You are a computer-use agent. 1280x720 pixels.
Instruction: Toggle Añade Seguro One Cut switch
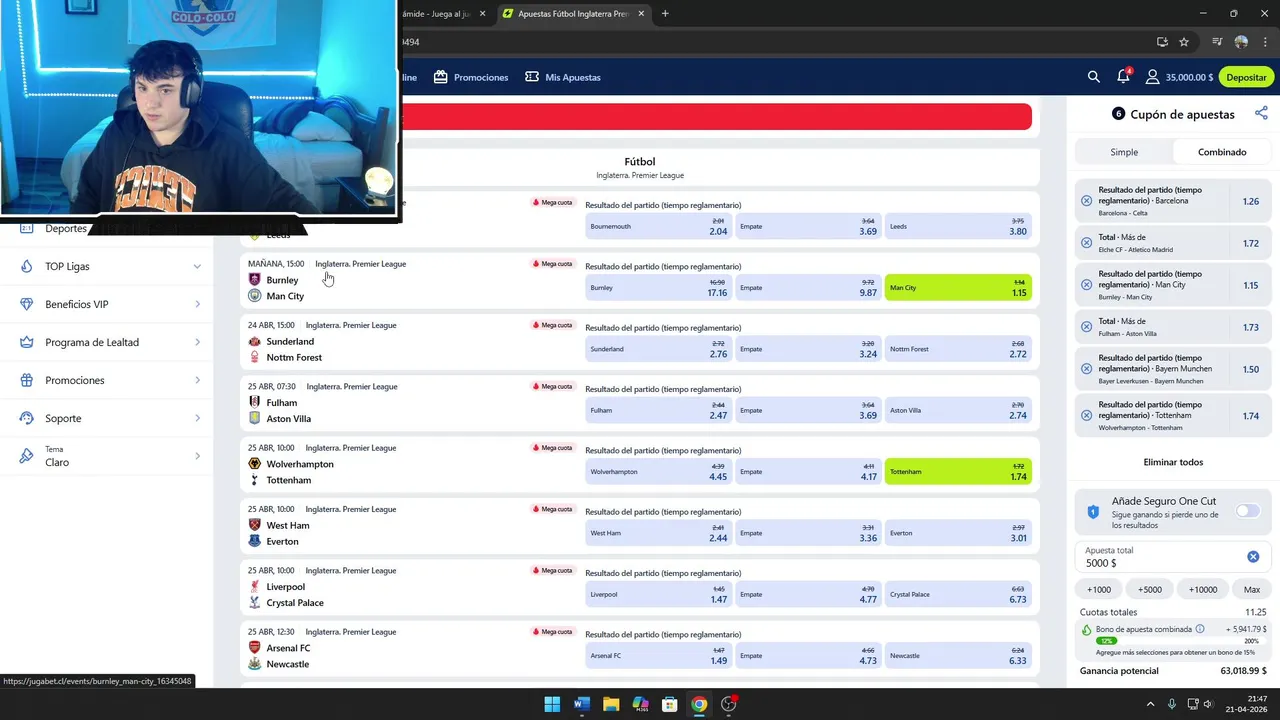pos(1247,511)
